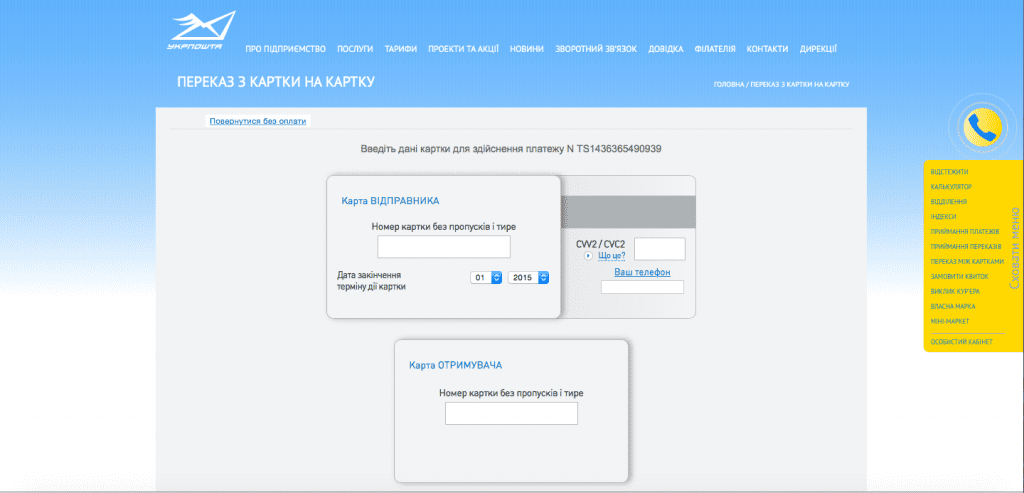Focus the CVV2 / CVC2 input field
This screenshot has width=1024, height=493.
tap(660, 249)
